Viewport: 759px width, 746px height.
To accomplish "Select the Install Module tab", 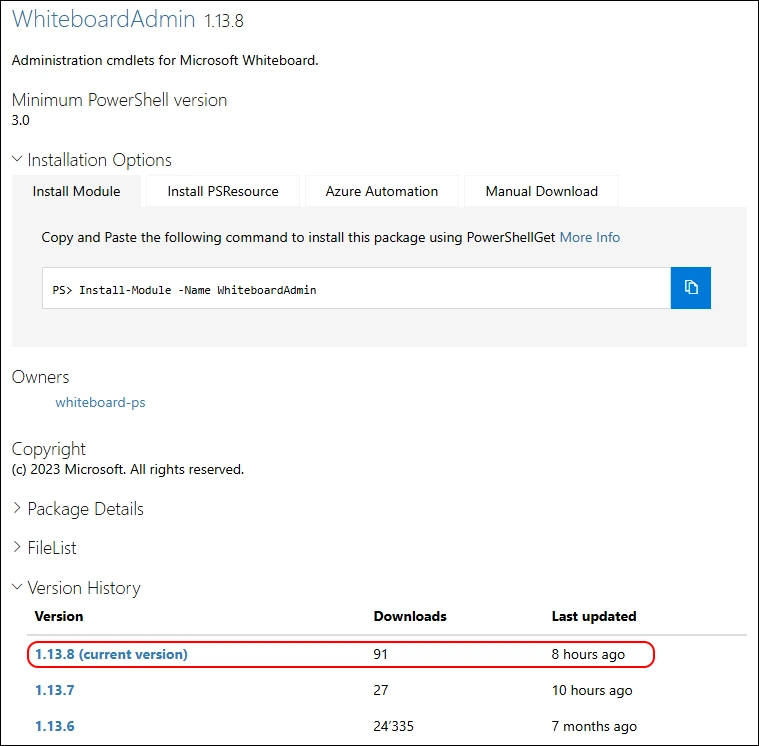I will click(x=76, y=191).
